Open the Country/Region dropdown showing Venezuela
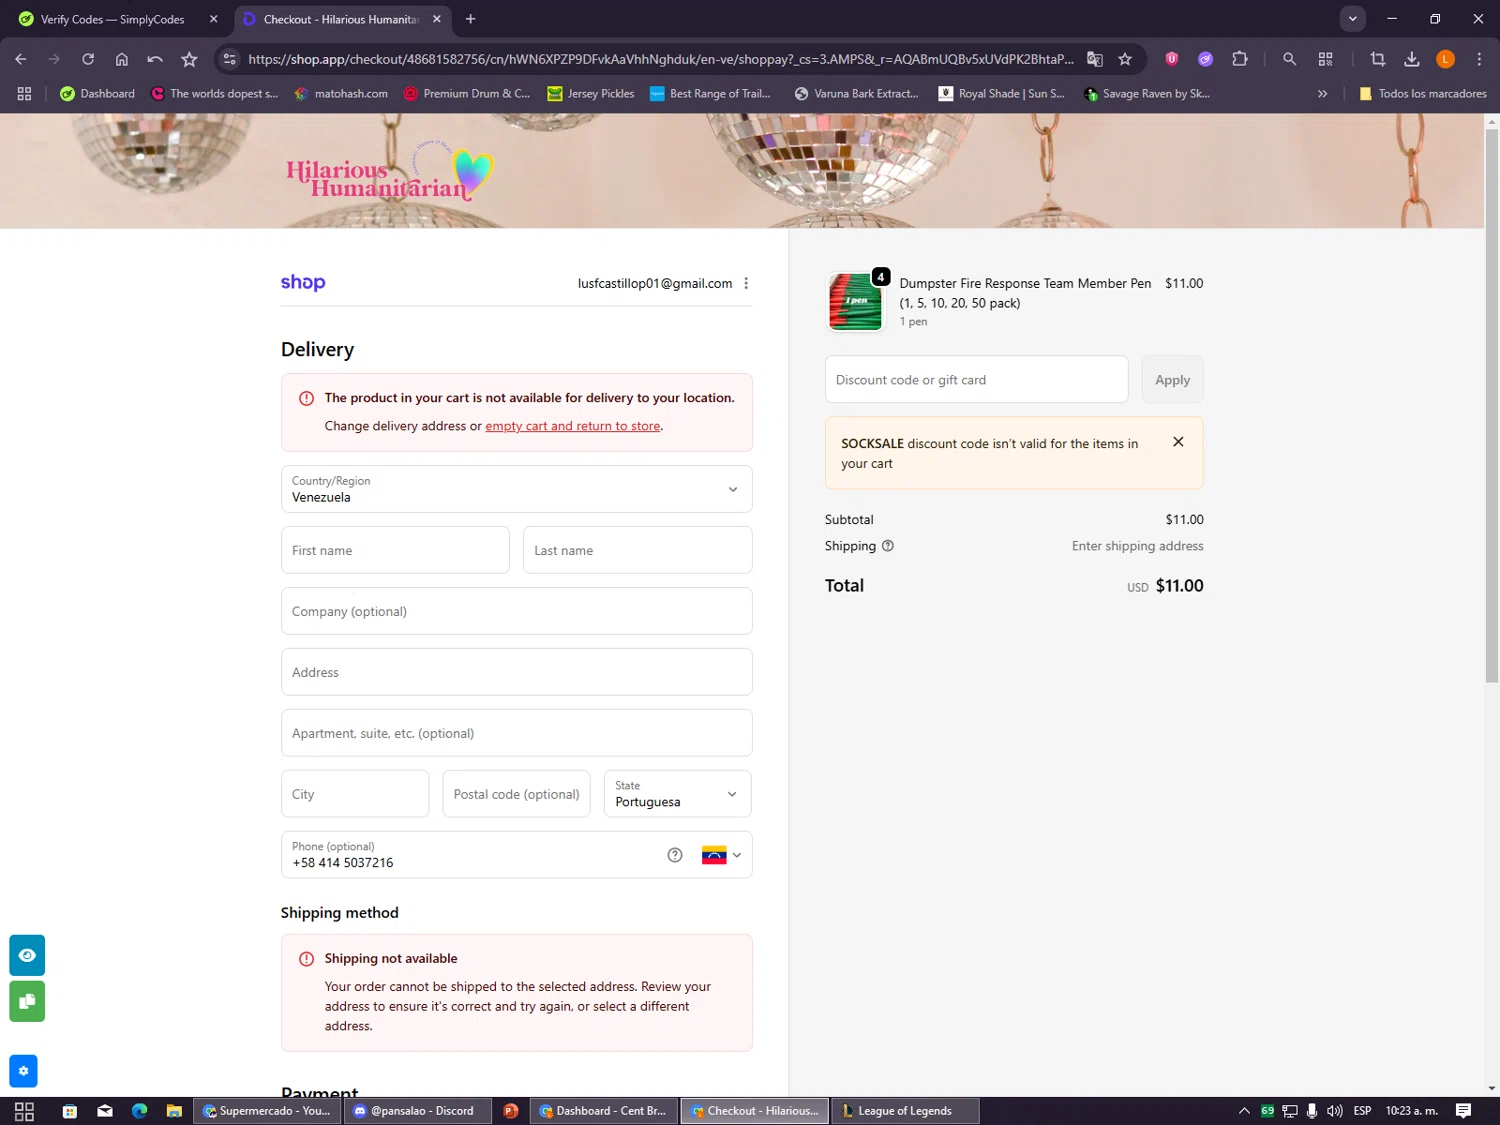 (x=516, y=489)
